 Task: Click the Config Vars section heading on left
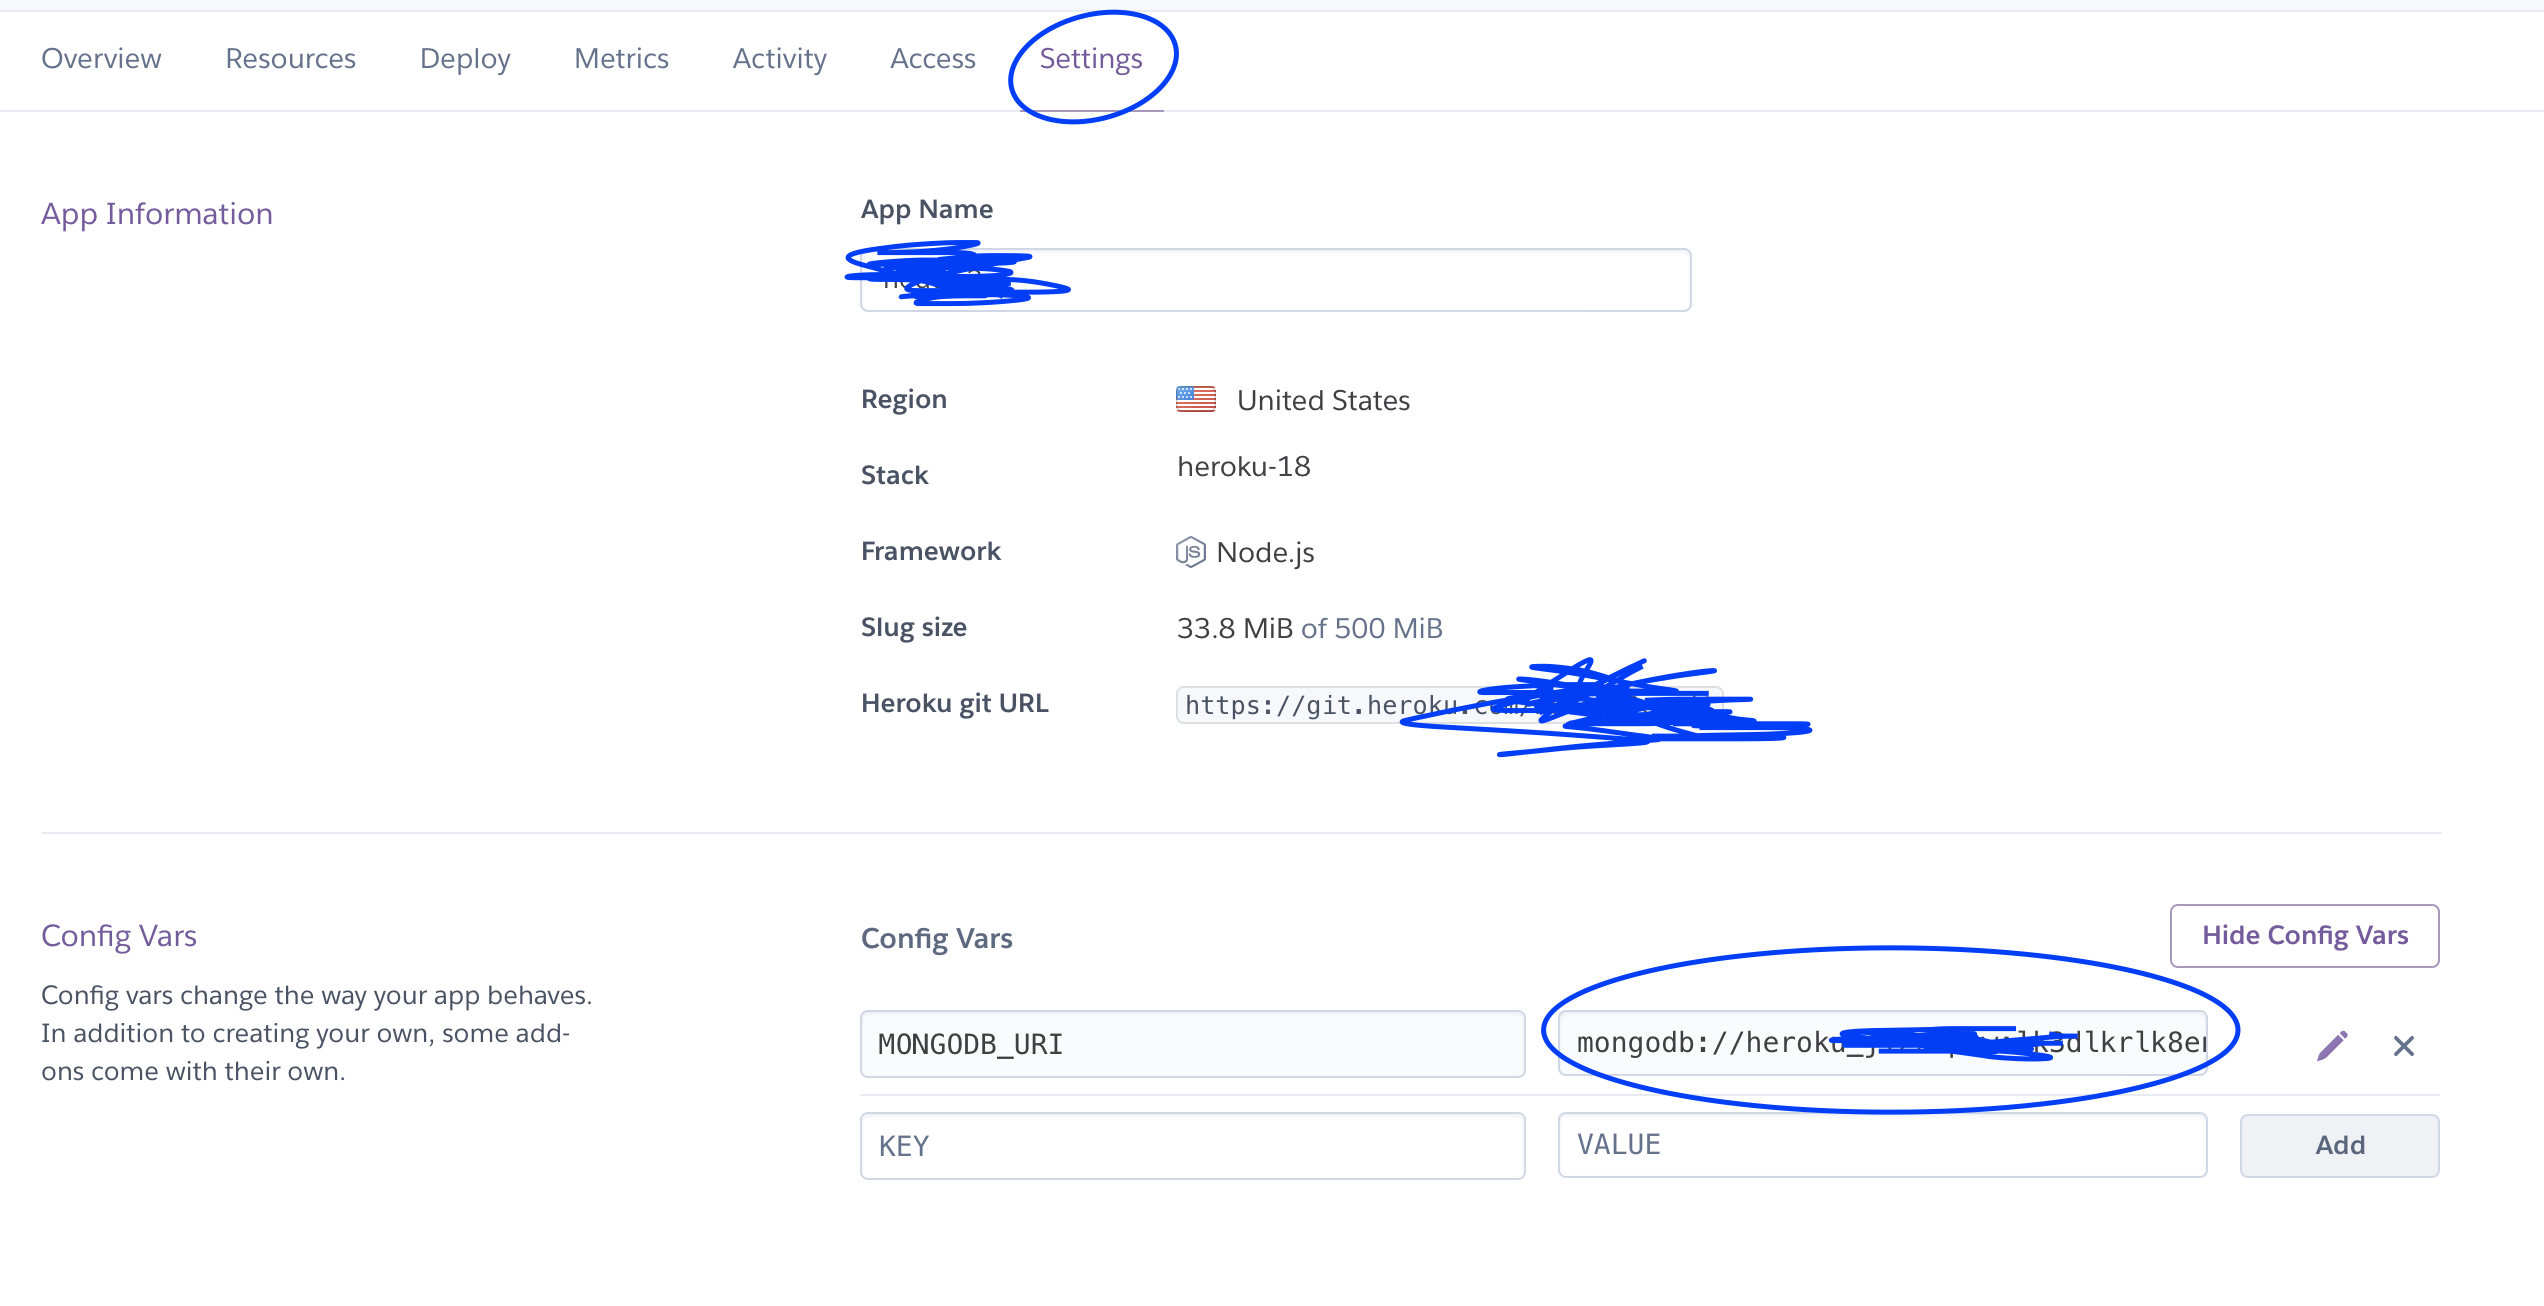119,936
